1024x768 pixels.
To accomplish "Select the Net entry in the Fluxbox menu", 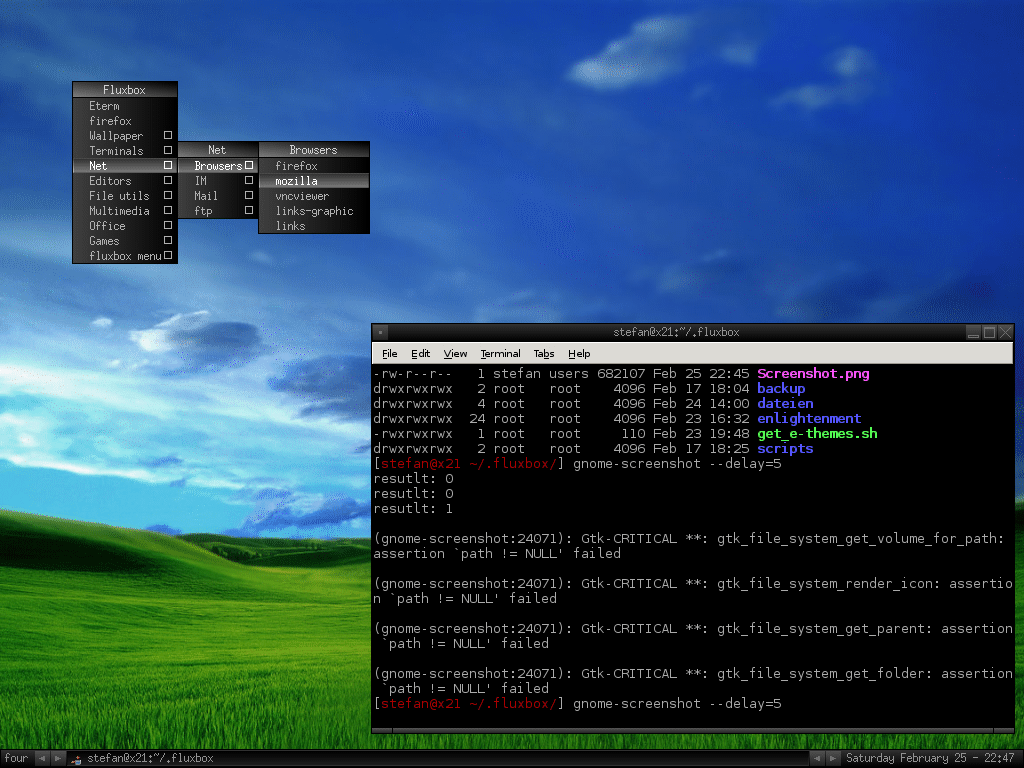I will (x=125, y=166).
